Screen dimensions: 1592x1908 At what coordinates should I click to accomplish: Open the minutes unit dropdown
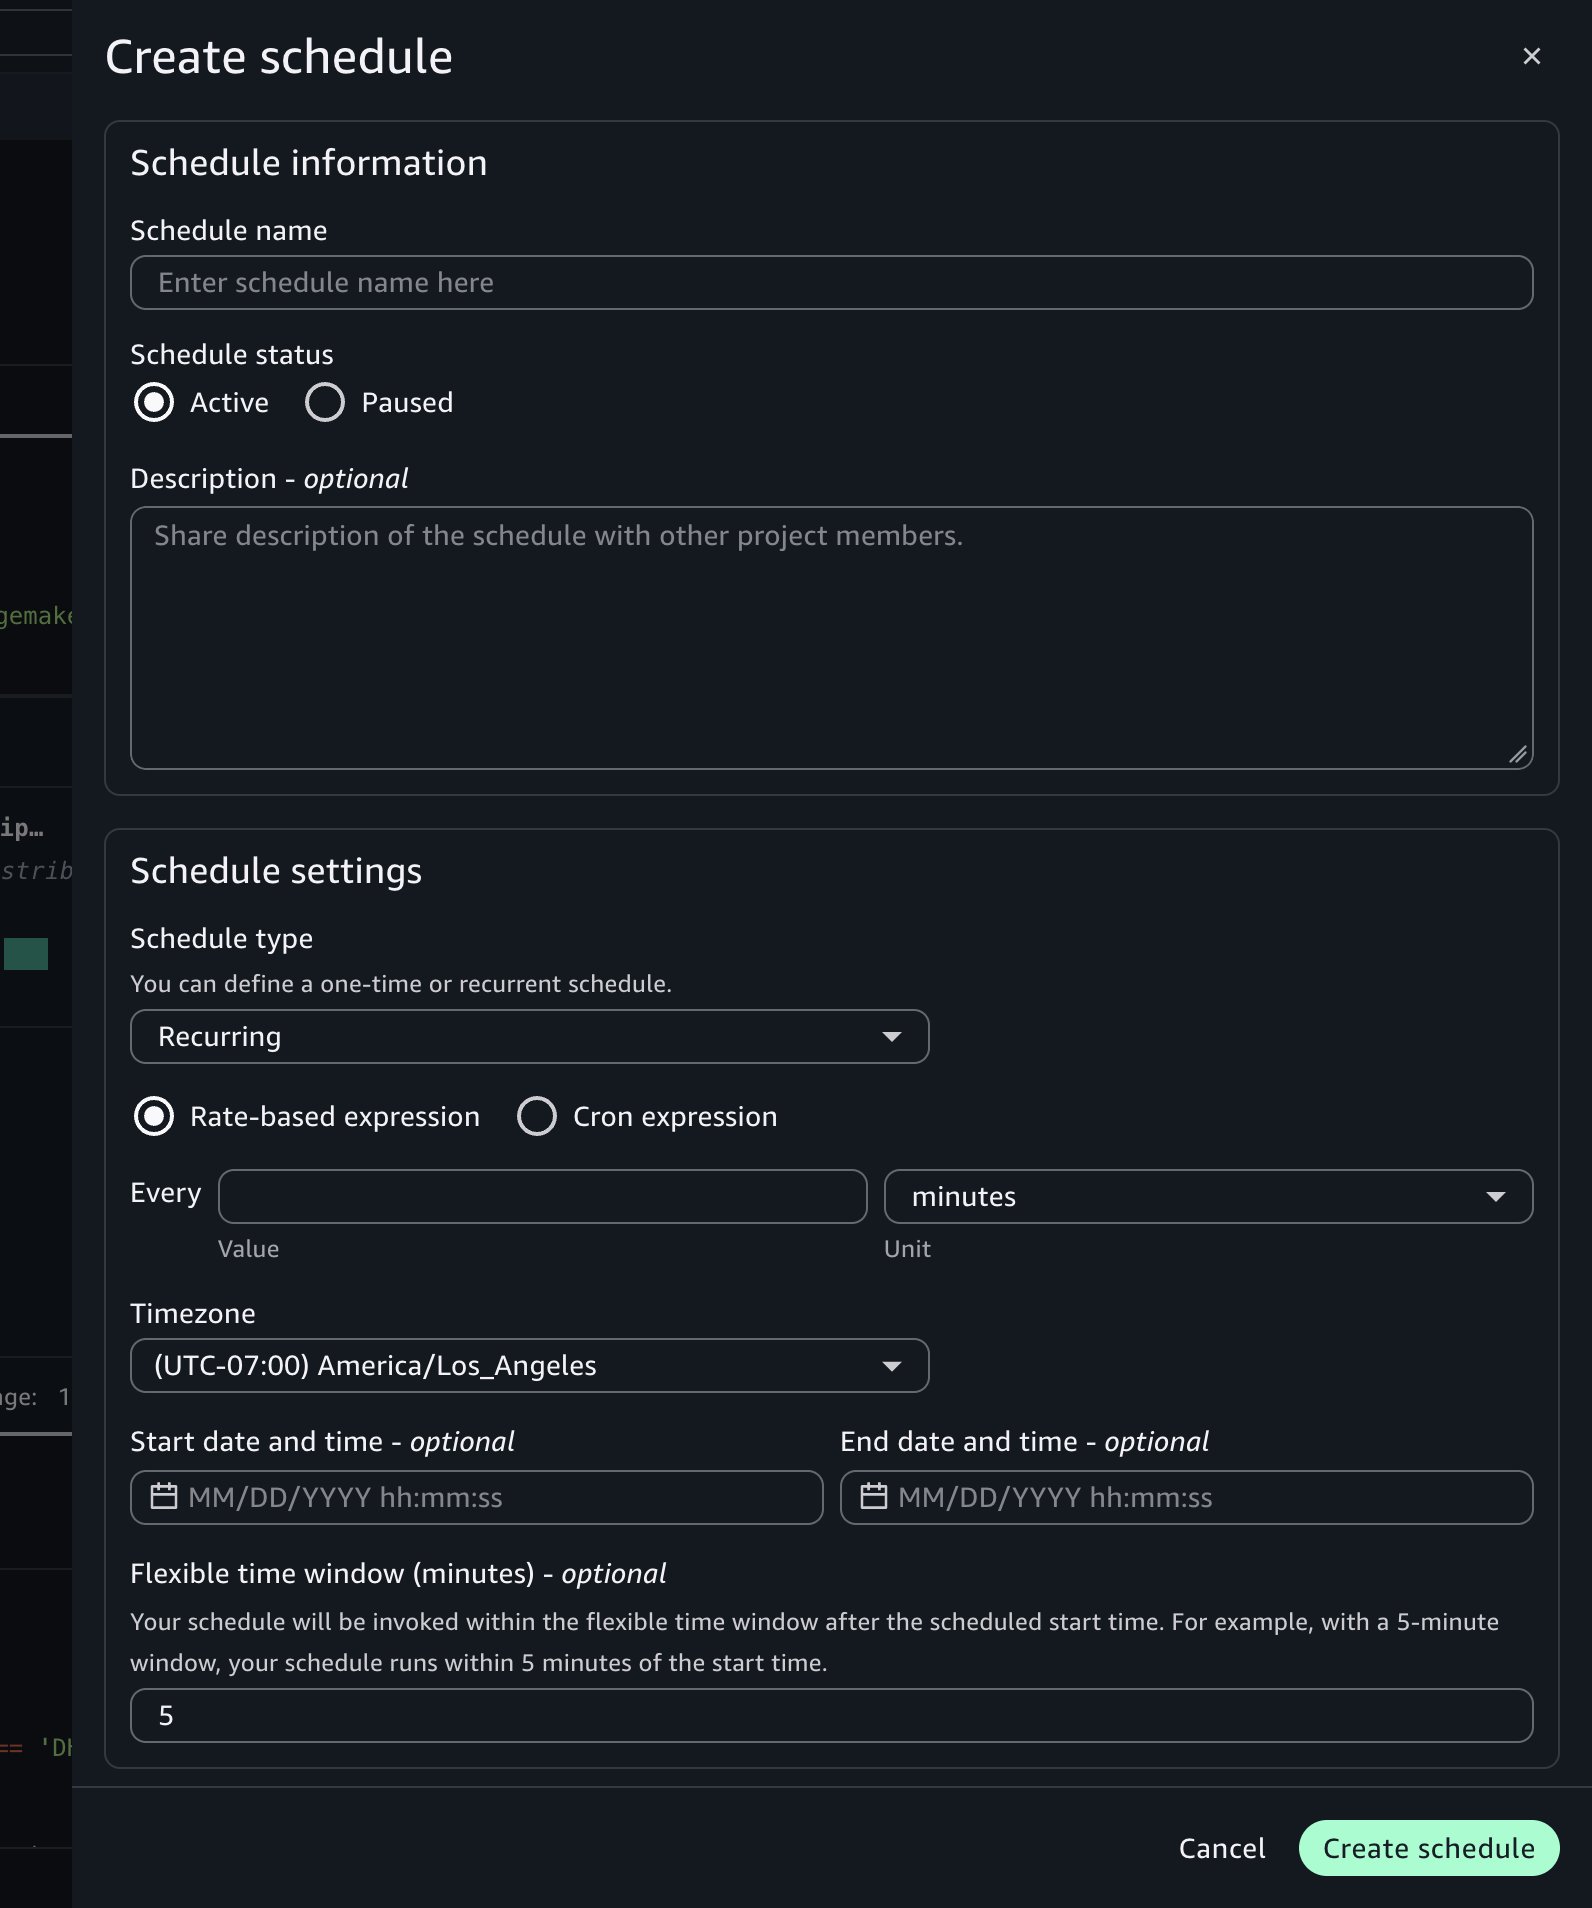point(1208,1197)
